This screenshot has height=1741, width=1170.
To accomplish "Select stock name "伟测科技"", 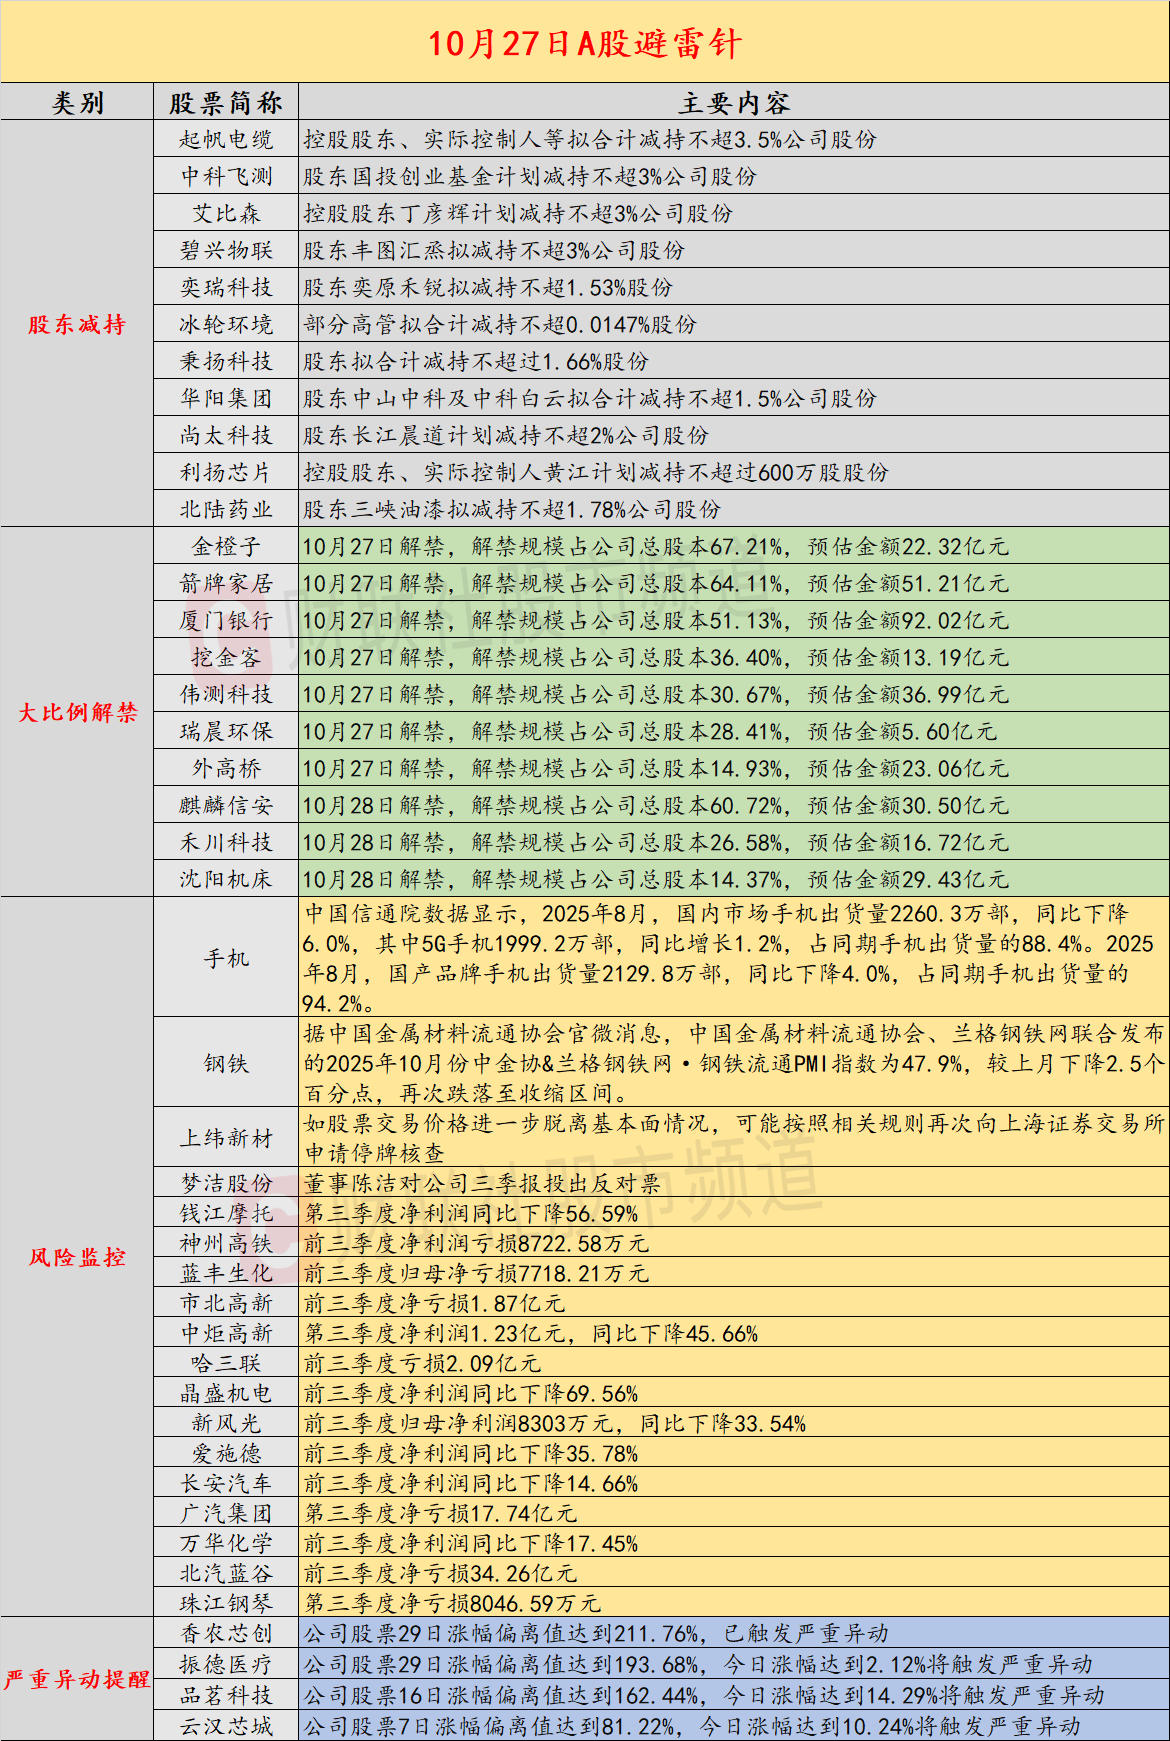I will point(226,695).
